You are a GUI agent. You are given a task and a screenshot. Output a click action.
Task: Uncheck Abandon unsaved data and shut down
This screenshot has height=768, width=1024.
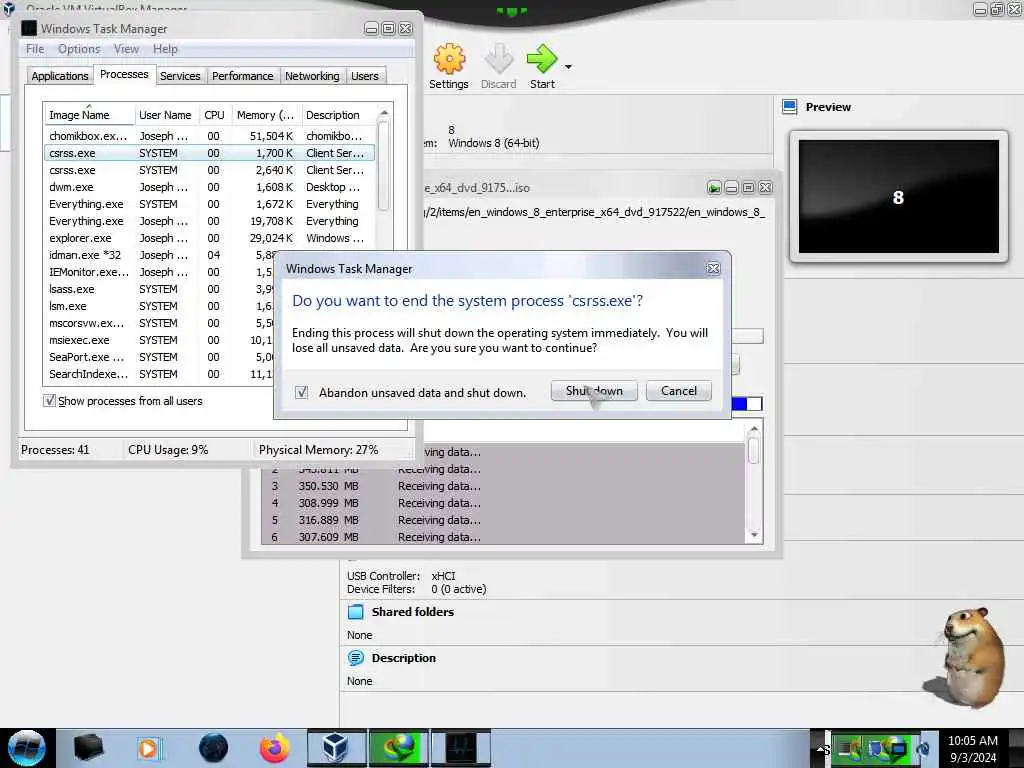(x=301, y=392)
